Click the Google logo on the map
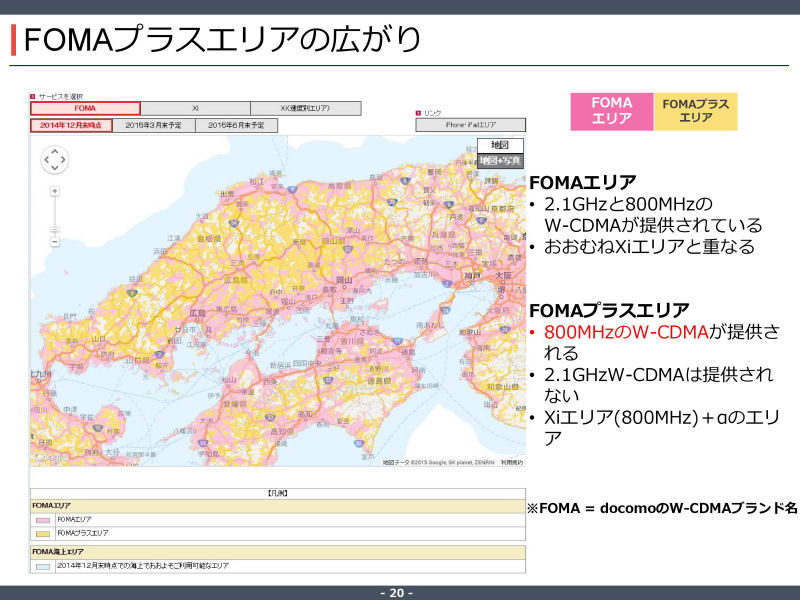This screenshot has width=800, height=600. [x=49, y=459]
